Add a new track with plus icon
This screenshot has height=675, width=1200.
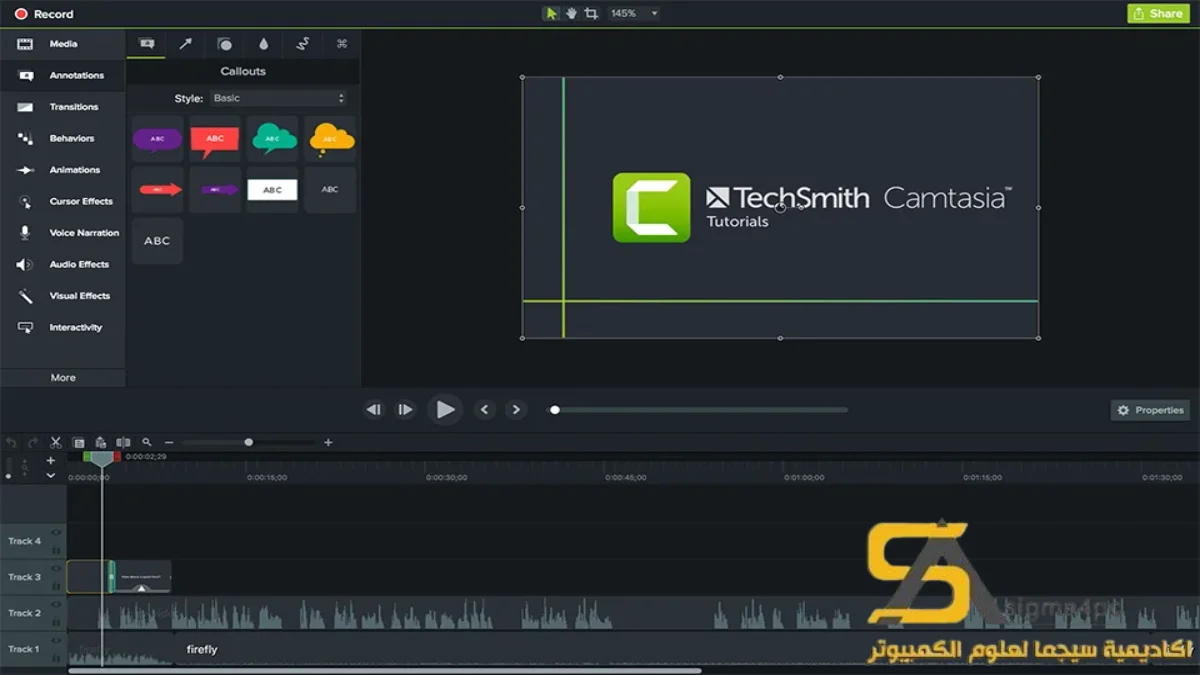pyautogui.click(x=51, y=461)
